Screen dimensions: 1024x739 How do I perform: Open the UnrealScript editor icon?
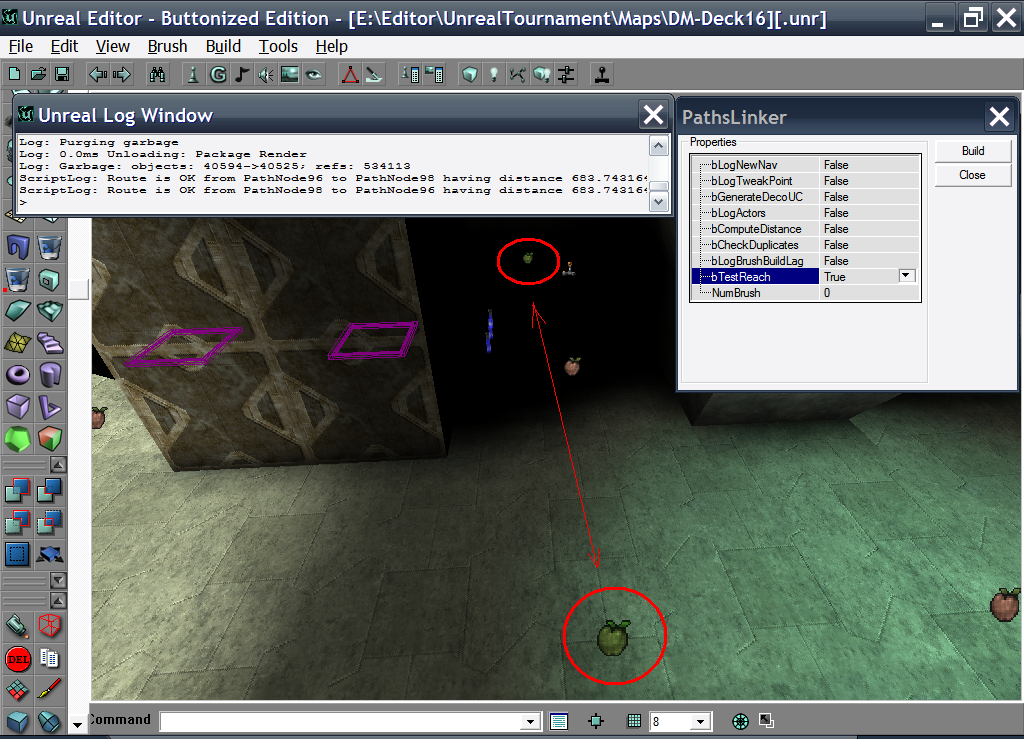374,74
